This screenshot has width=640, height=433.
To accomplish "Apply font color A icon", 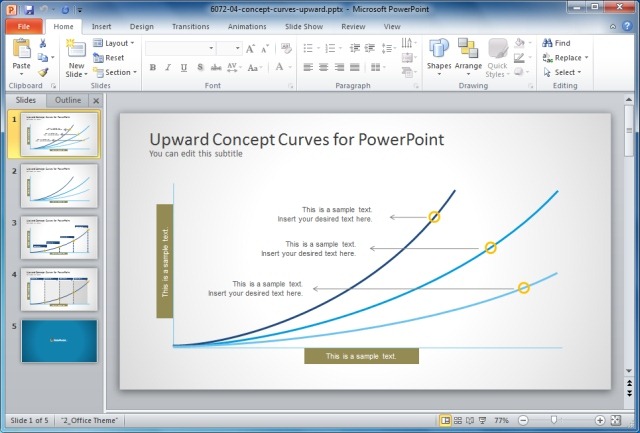I will pyautogui.click(x=280, y=67).
